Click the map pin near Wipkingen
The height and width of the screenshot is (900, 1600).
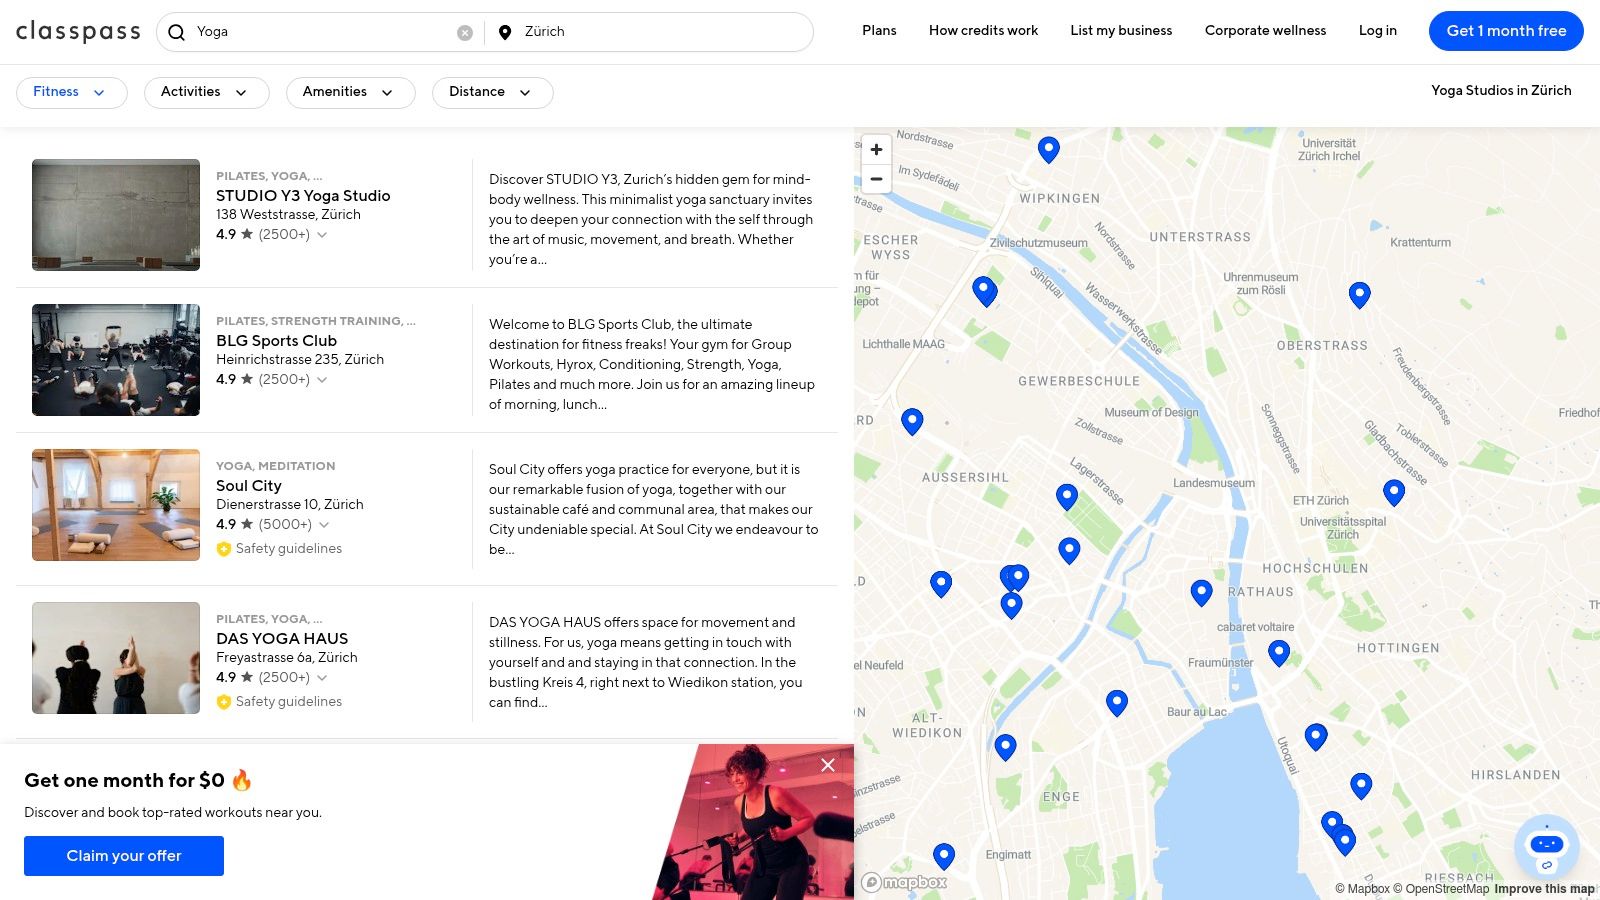[1048, 149]
